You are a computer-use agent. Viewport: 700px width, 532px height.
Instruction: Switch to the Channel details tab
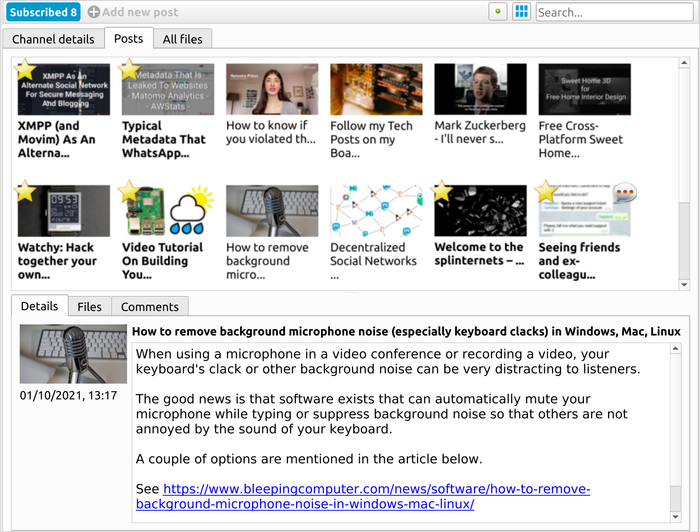pos(53,39)
